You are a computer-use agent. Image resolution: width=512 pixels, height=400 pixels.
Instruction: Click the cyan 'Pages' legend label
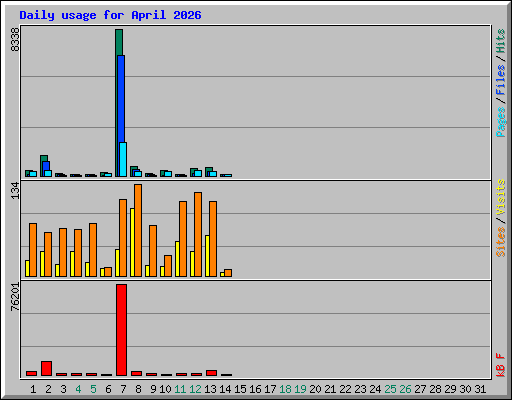(500, 122)
